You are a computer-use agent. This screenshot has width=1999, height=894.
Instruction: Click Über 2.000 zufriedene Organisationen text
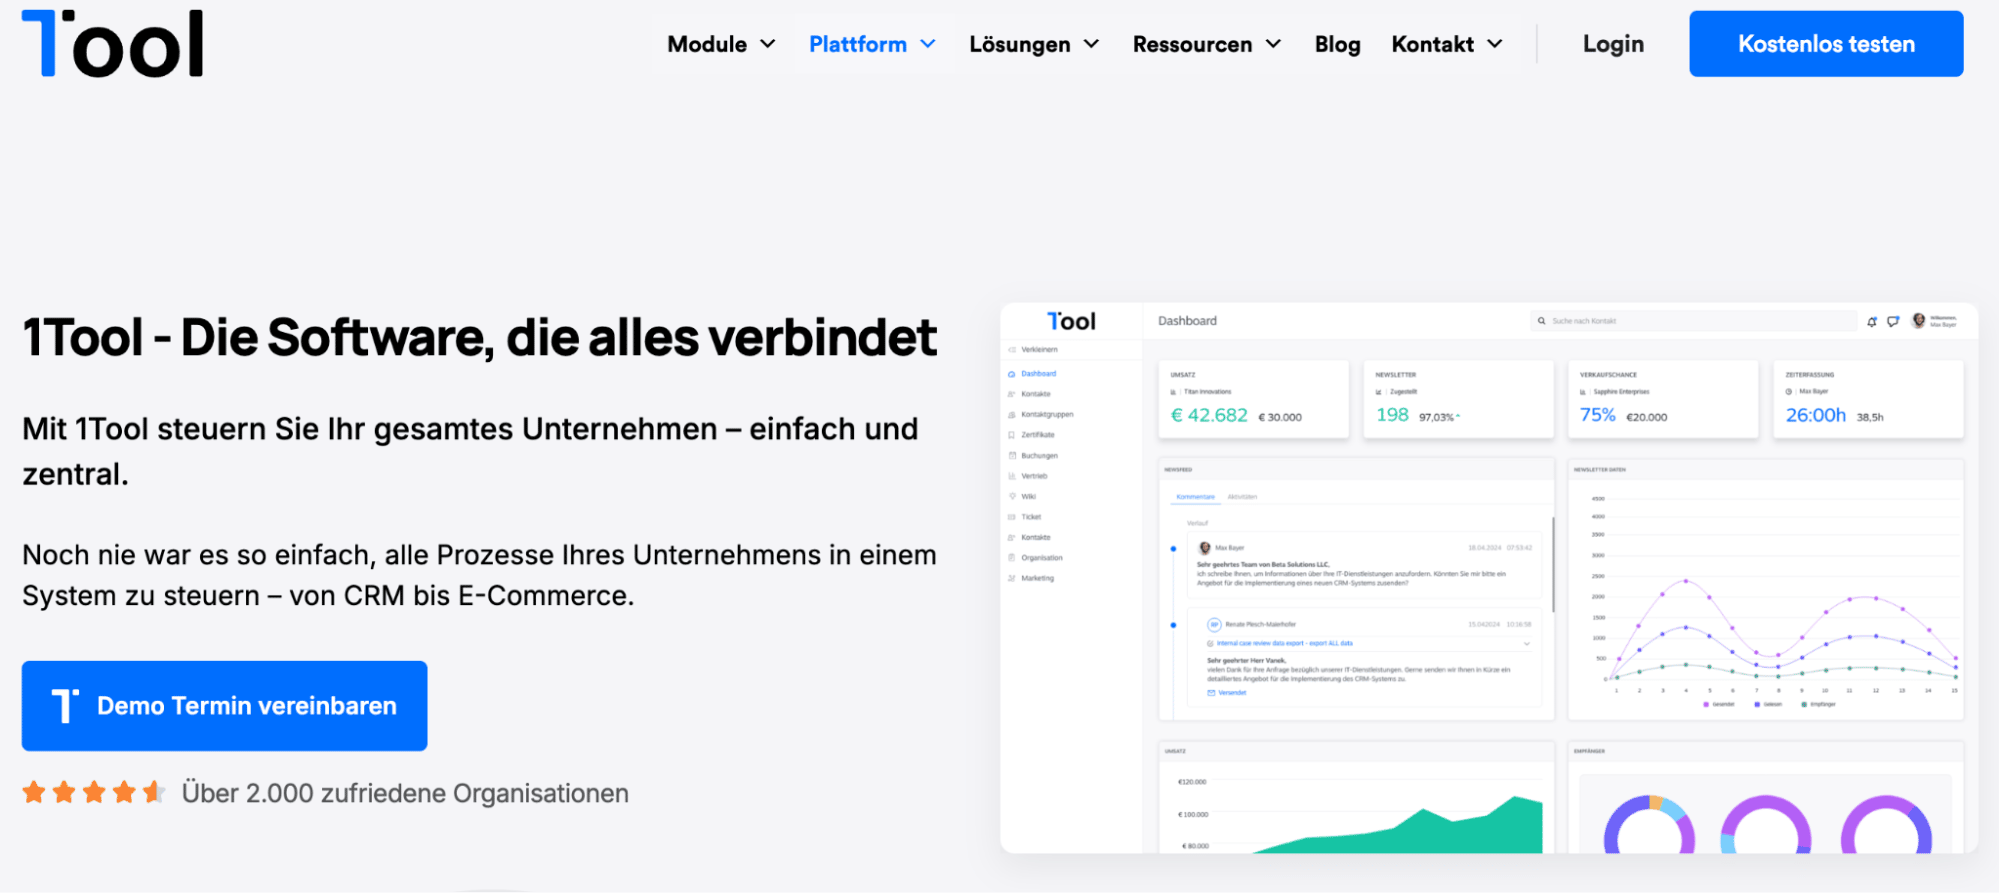point(405,794)
